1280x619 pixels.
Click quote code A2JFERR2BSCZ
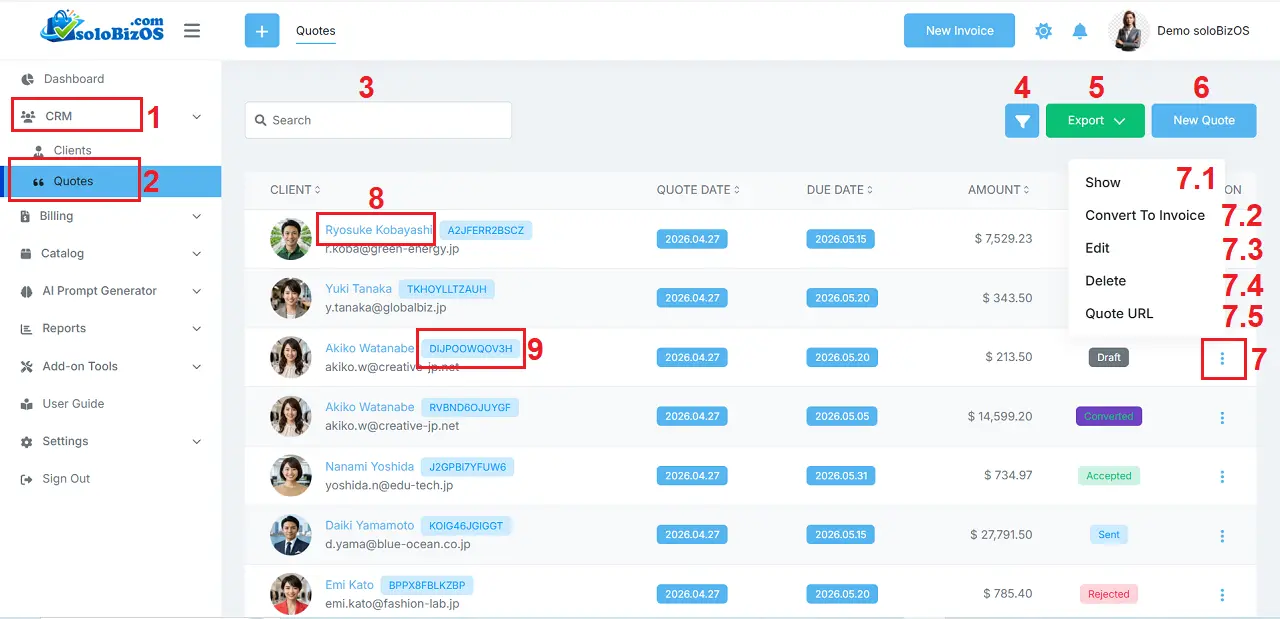click(486, 230)
